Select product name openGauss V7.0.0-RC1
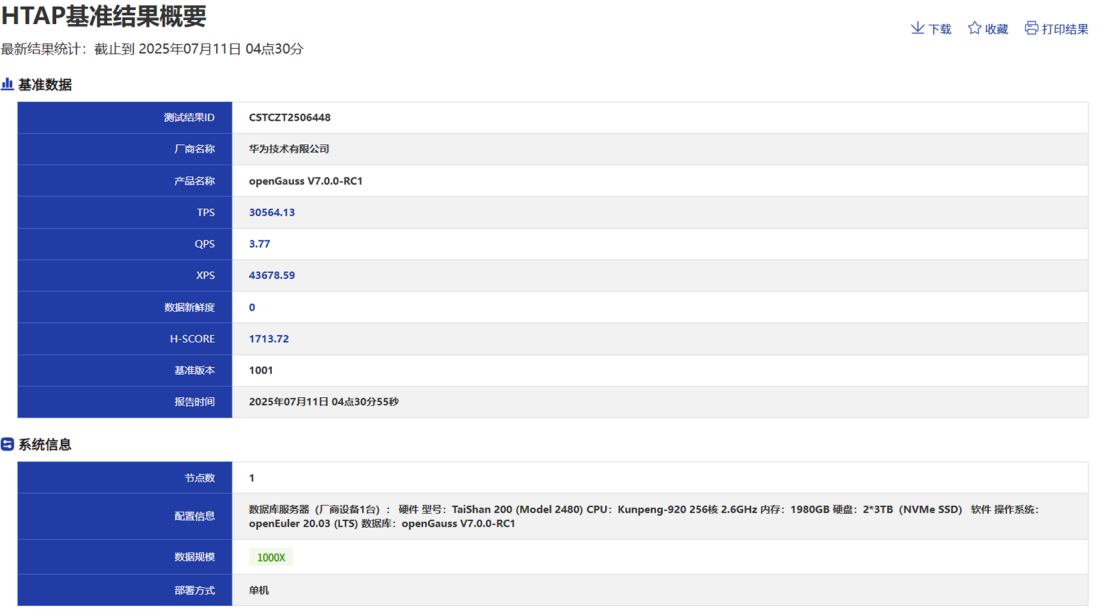 (x=305, y=181)
